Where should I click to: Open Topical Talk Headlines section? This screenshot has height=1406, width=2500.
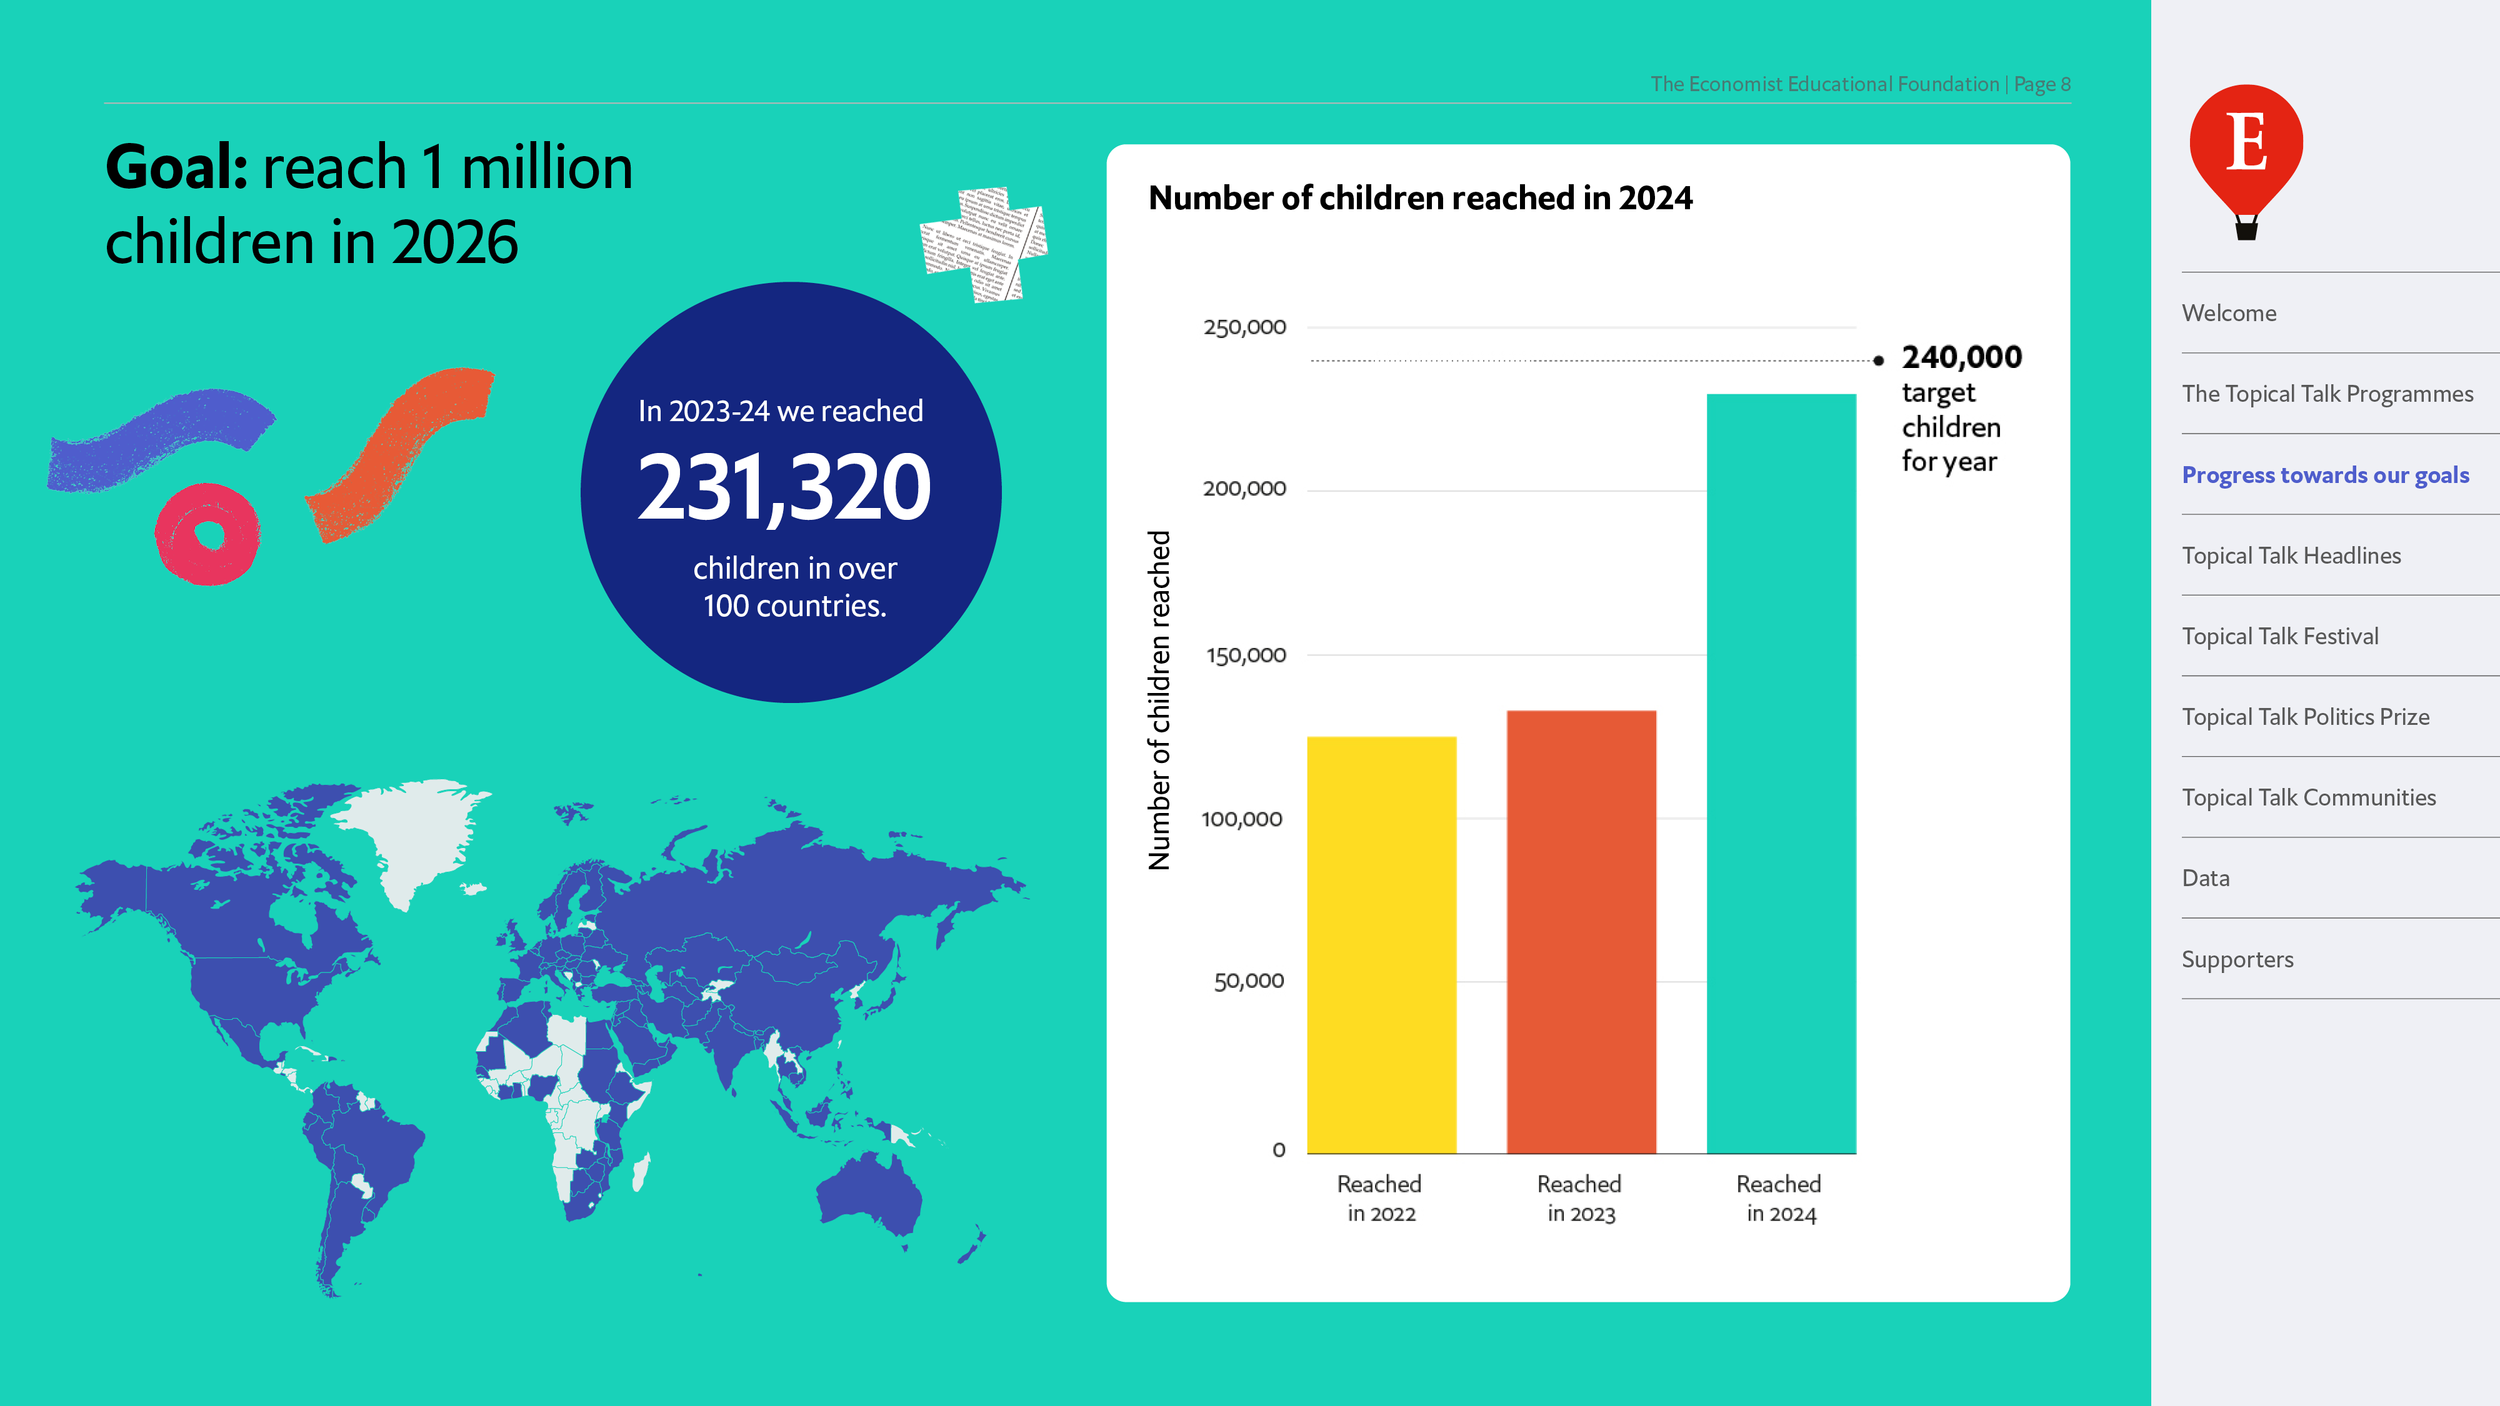point(2291,556)
